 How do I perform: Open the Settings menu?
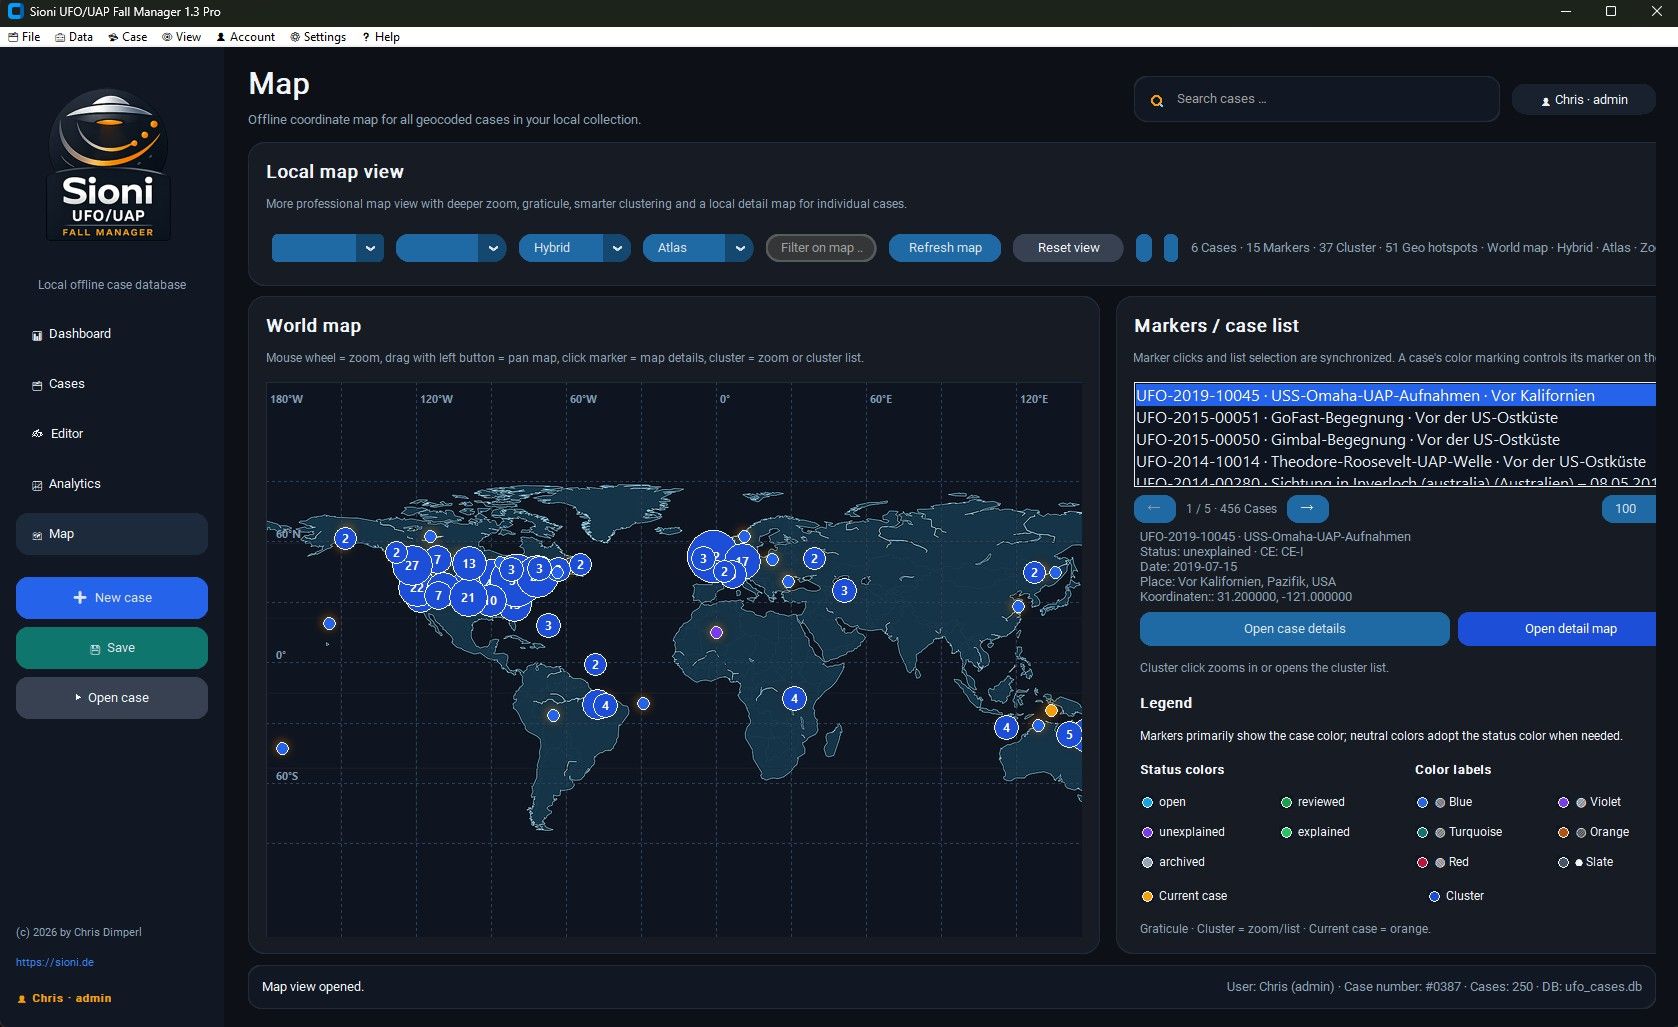(x=318, y=37)
